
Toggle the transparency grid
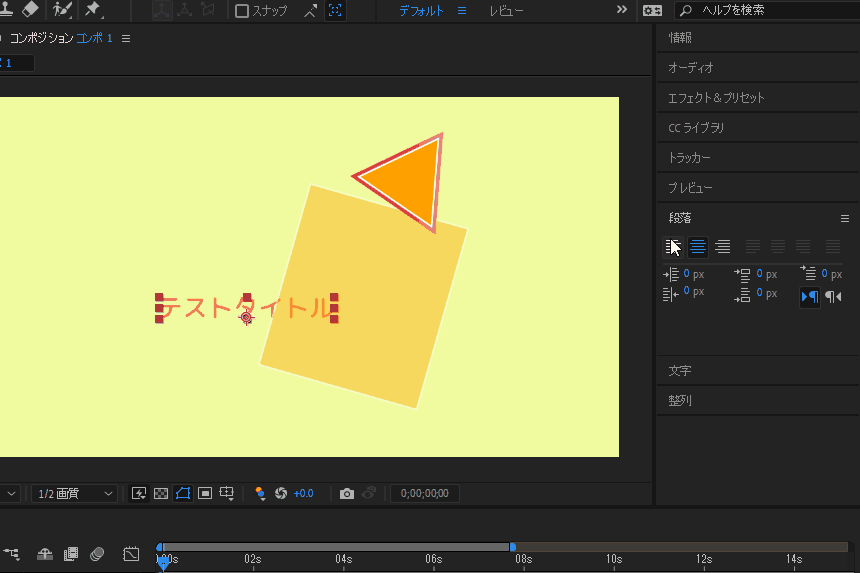click(161, 493)
